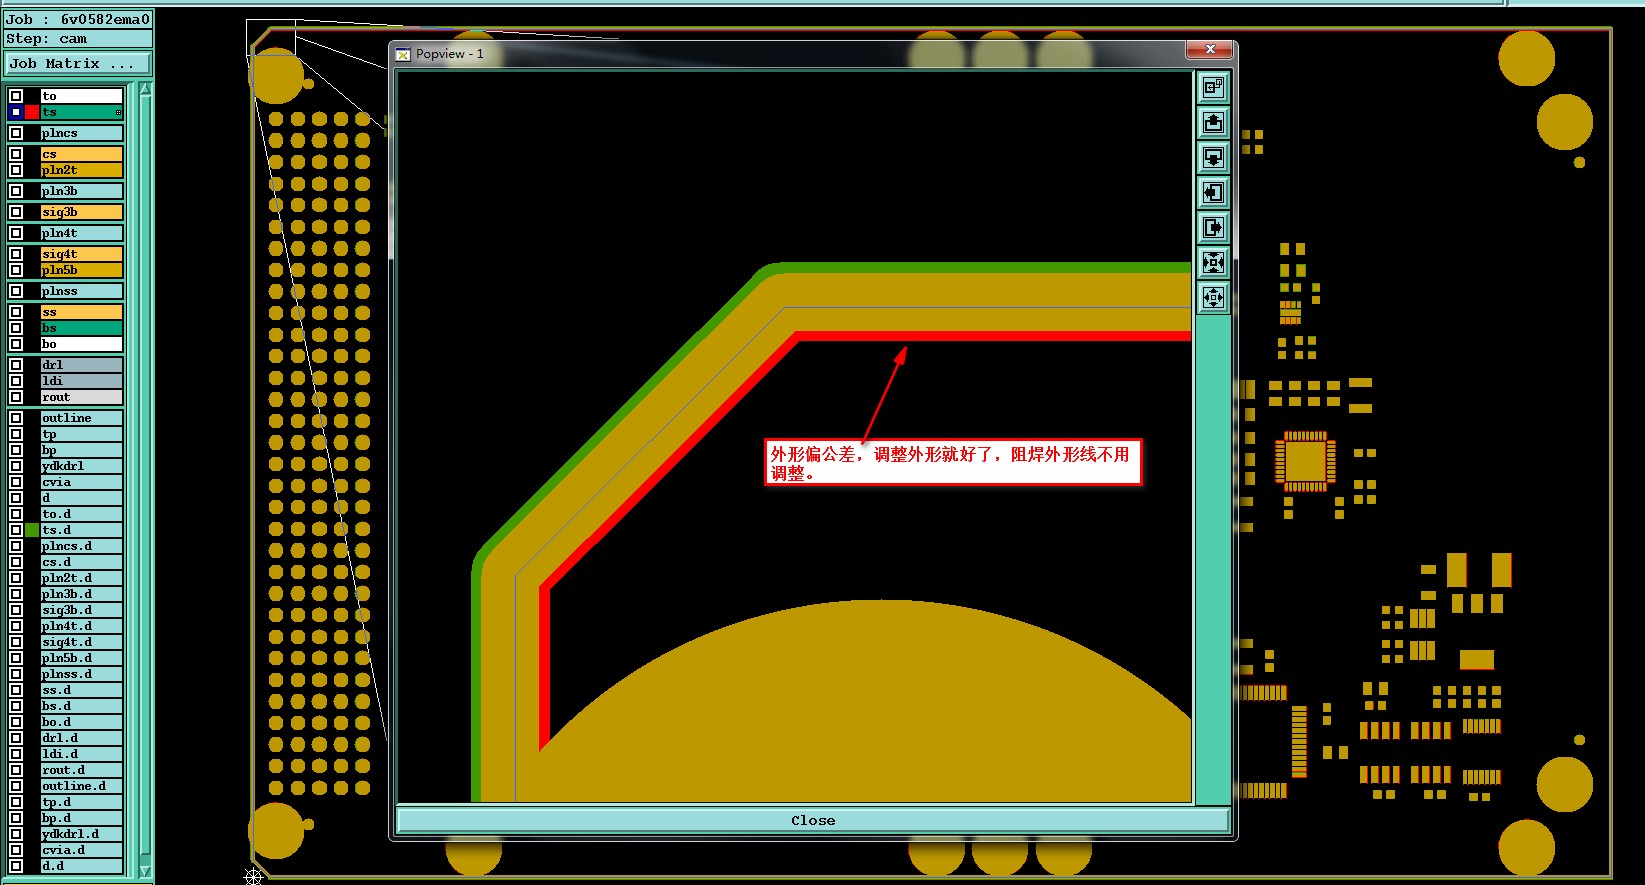Click the red color swatch of layer ts
Image resolution: width=1645 pixels, height=885 pixels.
(32, 112)
